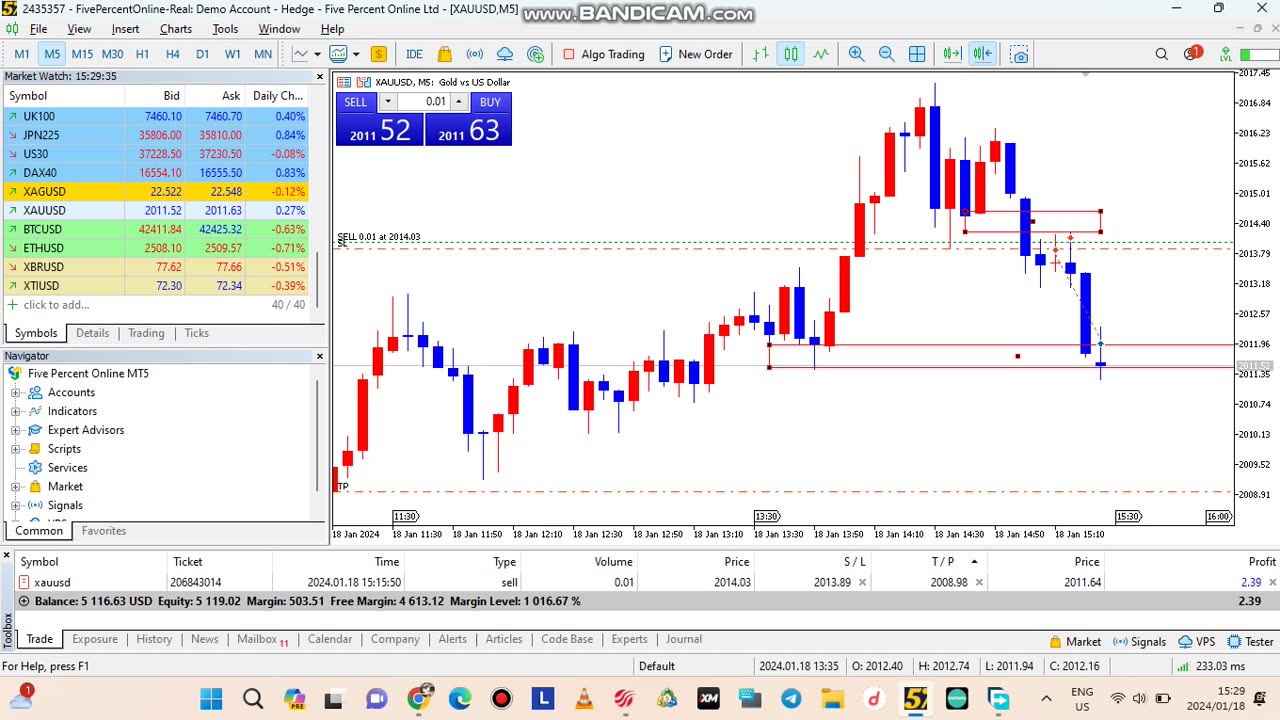Close the Navigator panel
This screenshot has height=720, width=1280.
320,356
